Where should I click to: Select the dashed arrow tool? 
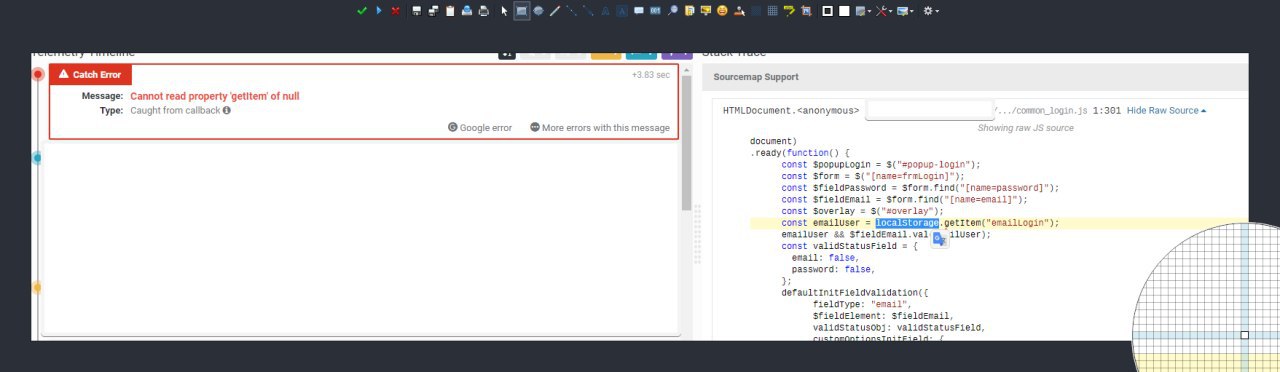point(588,11)
